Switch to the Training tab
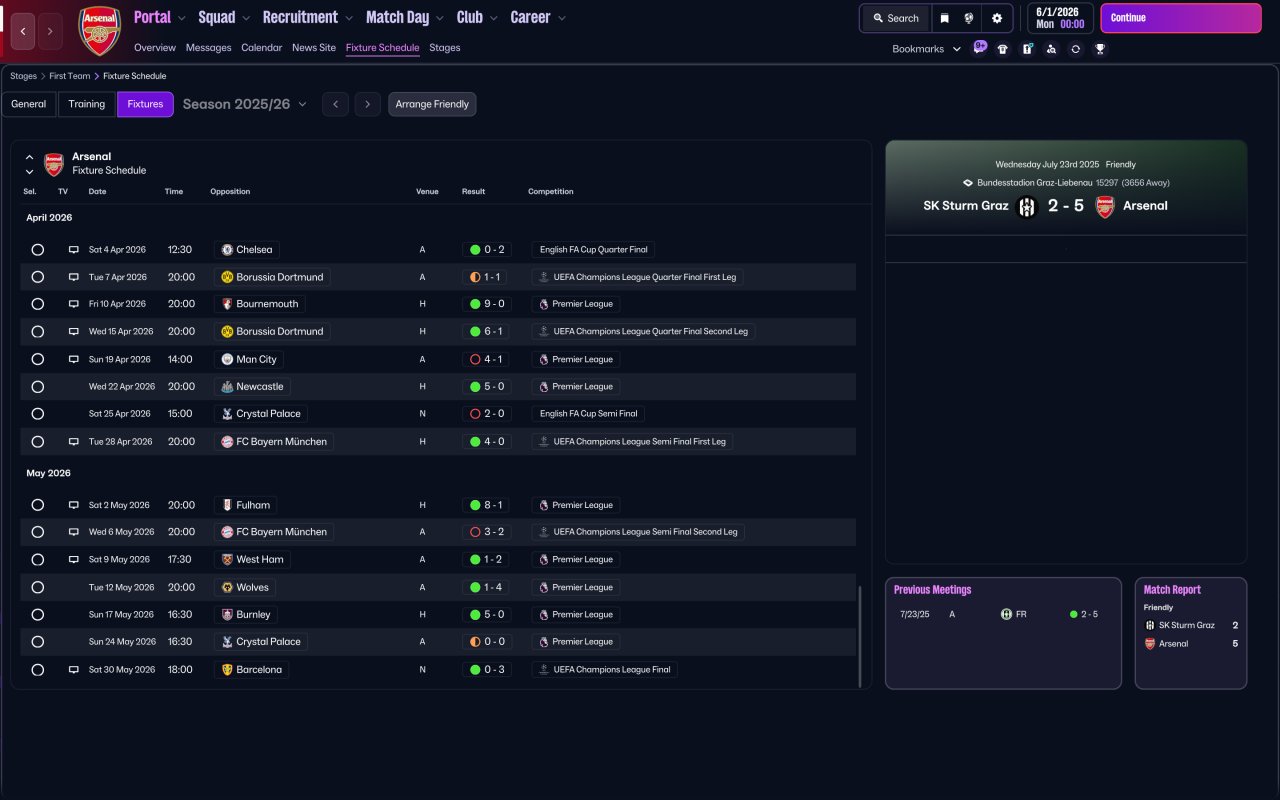1280x800 pixels. click(87, 104)
